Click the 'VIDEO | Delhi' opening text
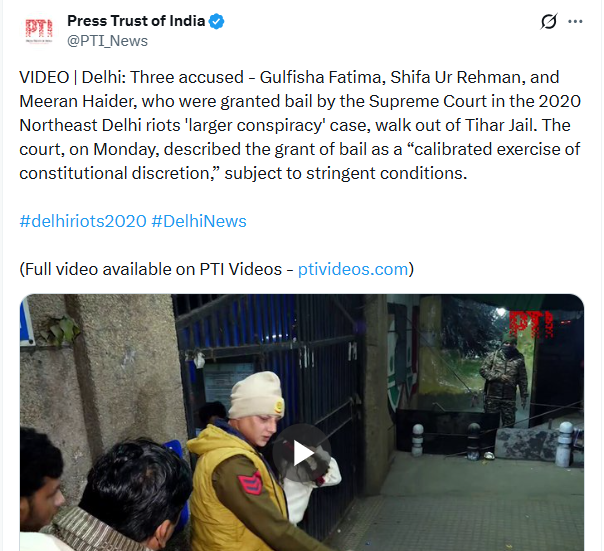 point(72,77)
